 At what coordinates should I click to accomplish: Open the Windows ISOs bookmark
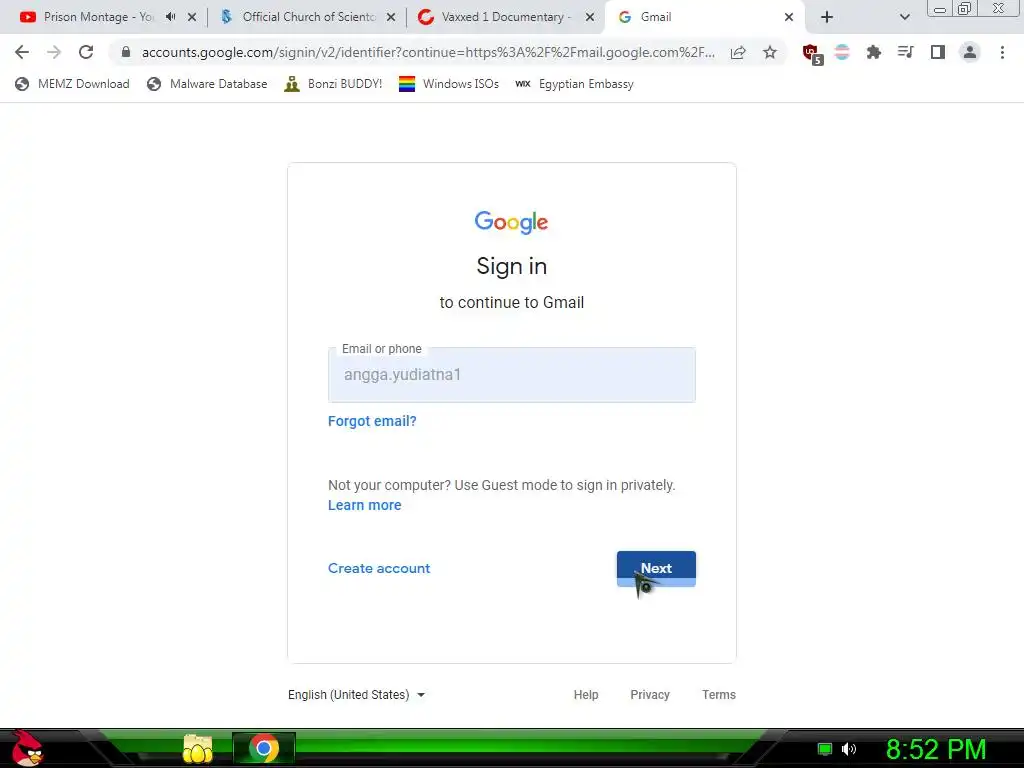[x=449, y=84]
